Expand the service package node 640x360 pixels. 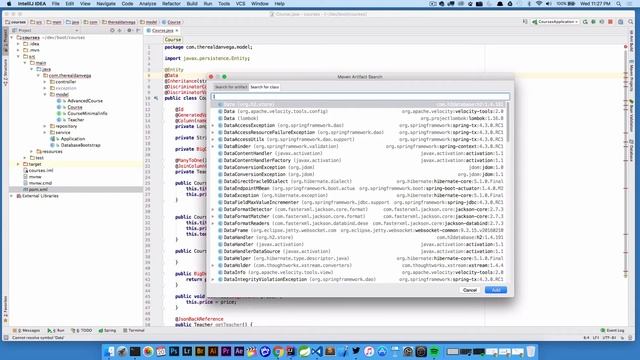[x=45, y=133]
